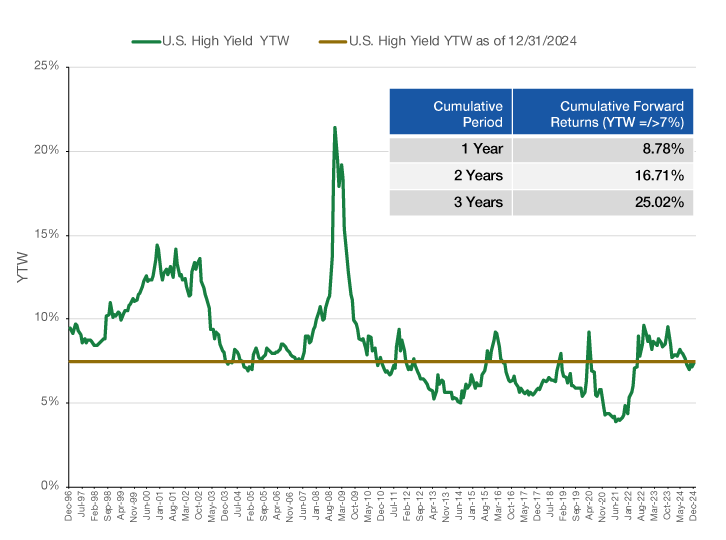Click the 5% y-axis tick label
Image resolution: width=726 pixels, height=540 pixels.
pos(50,402)
